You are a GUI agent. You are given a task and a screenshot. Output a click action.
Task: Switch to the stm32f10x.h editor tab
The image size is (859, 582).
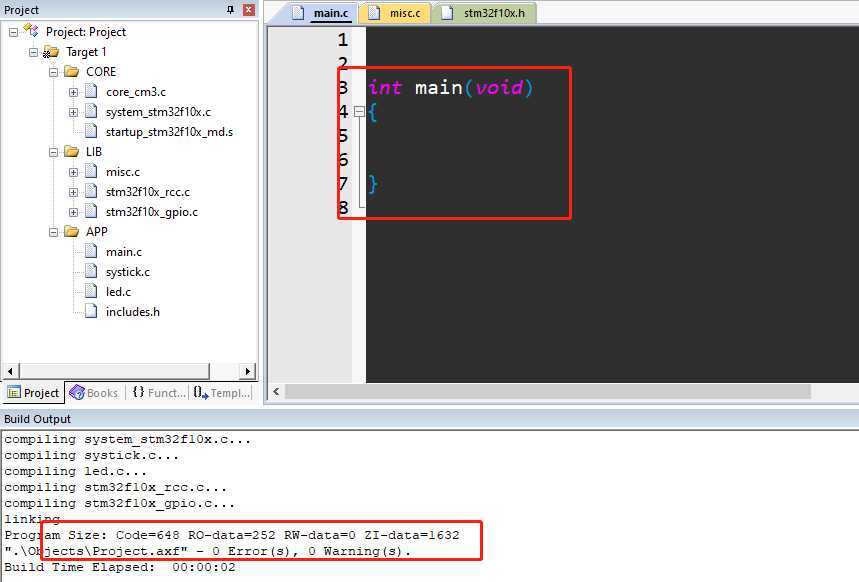(484, 13)
